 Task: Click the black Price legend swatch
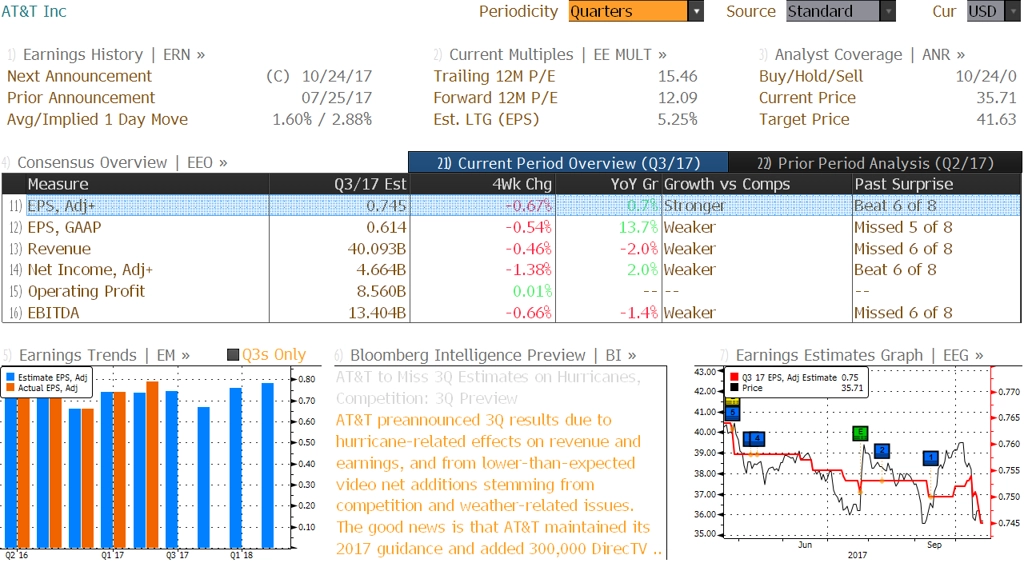pyautogui.click(x=734, y=388)
